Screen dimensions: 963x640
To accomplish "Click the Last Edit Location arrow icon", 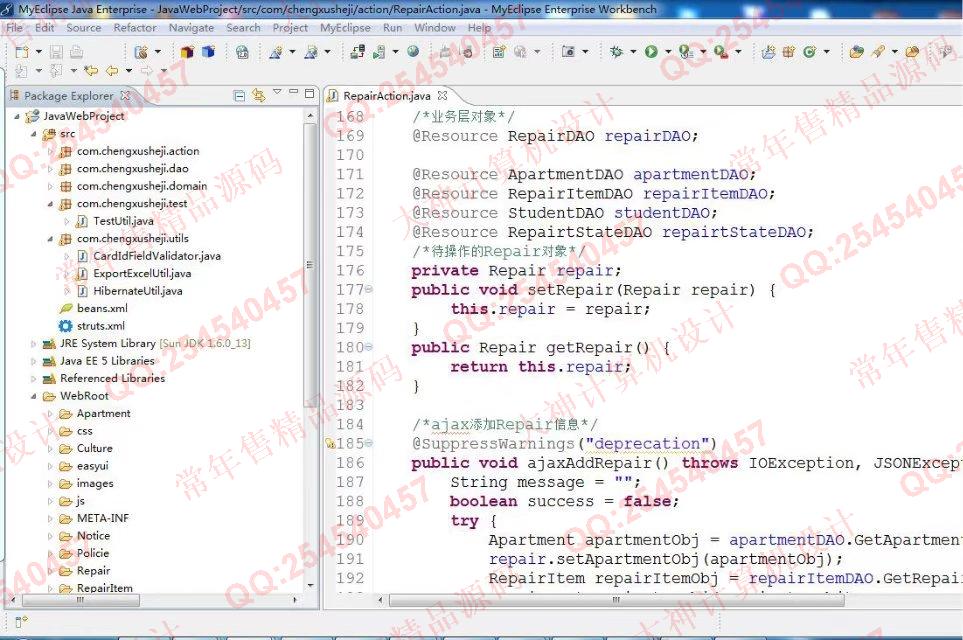I will (x=91, y=71).
